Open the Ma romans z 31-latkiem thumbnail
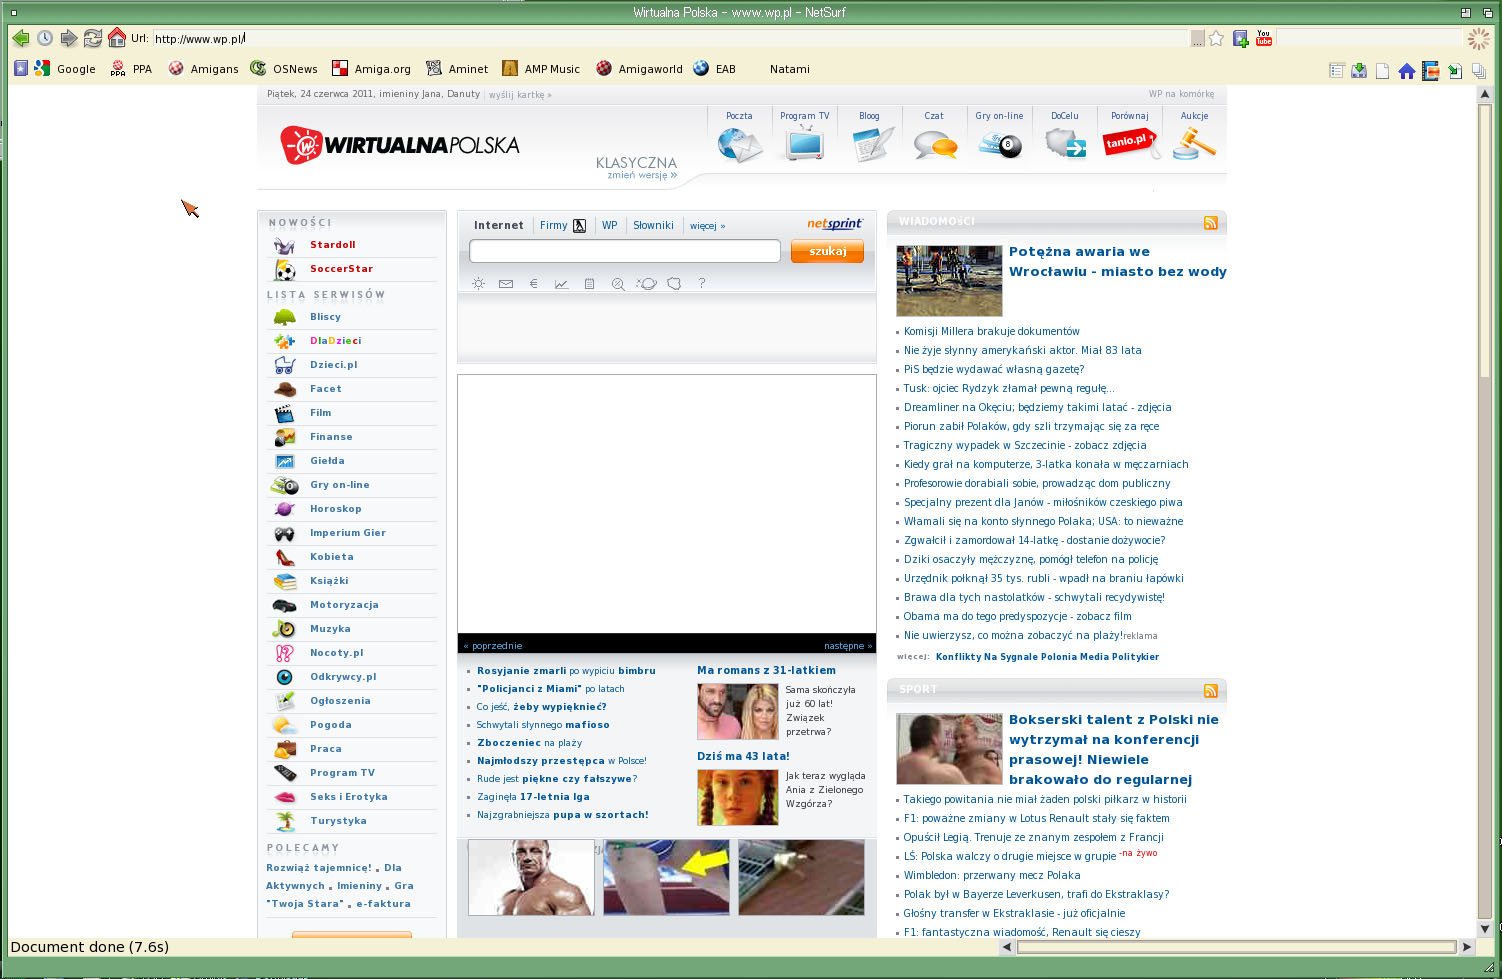 click(737, 711)
